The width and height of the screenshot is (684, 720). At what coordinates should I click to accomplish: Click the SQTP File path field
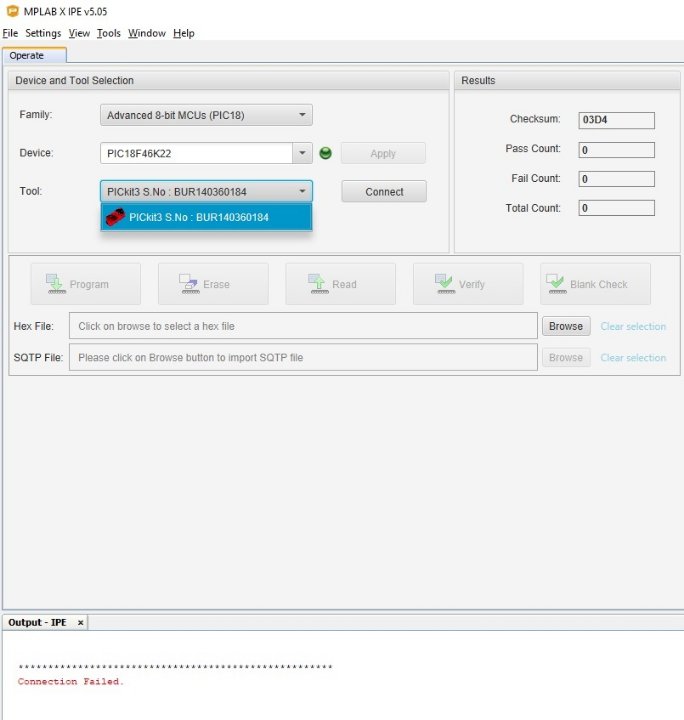(303, 357)
